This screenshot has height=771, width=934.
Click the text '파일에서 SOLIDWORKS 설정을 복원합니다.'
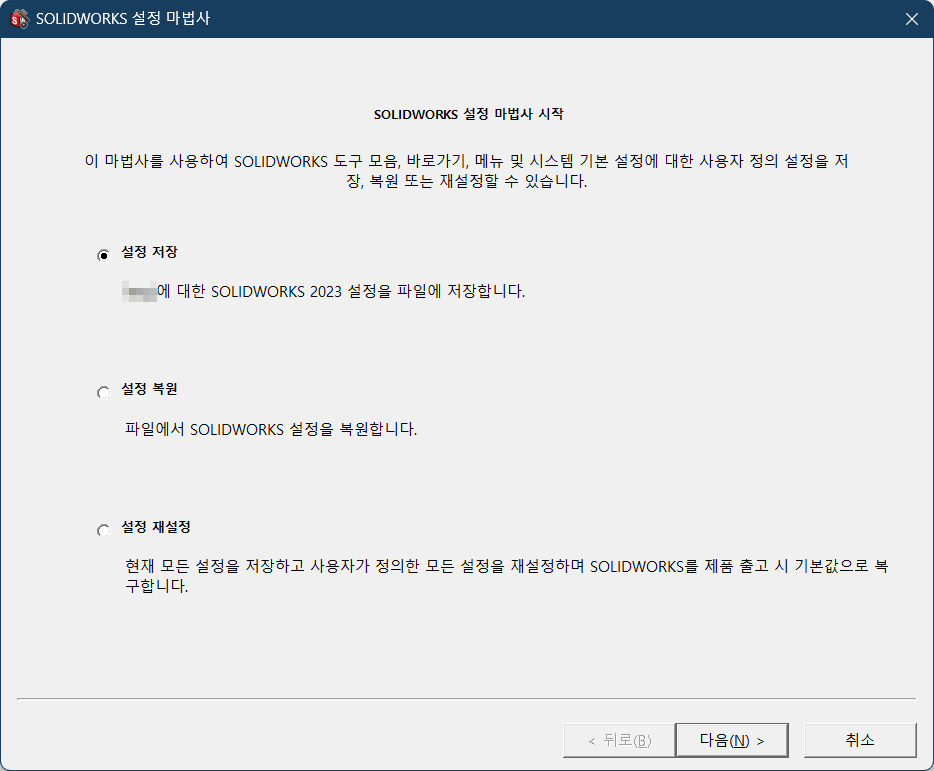[x=271, y=429]
